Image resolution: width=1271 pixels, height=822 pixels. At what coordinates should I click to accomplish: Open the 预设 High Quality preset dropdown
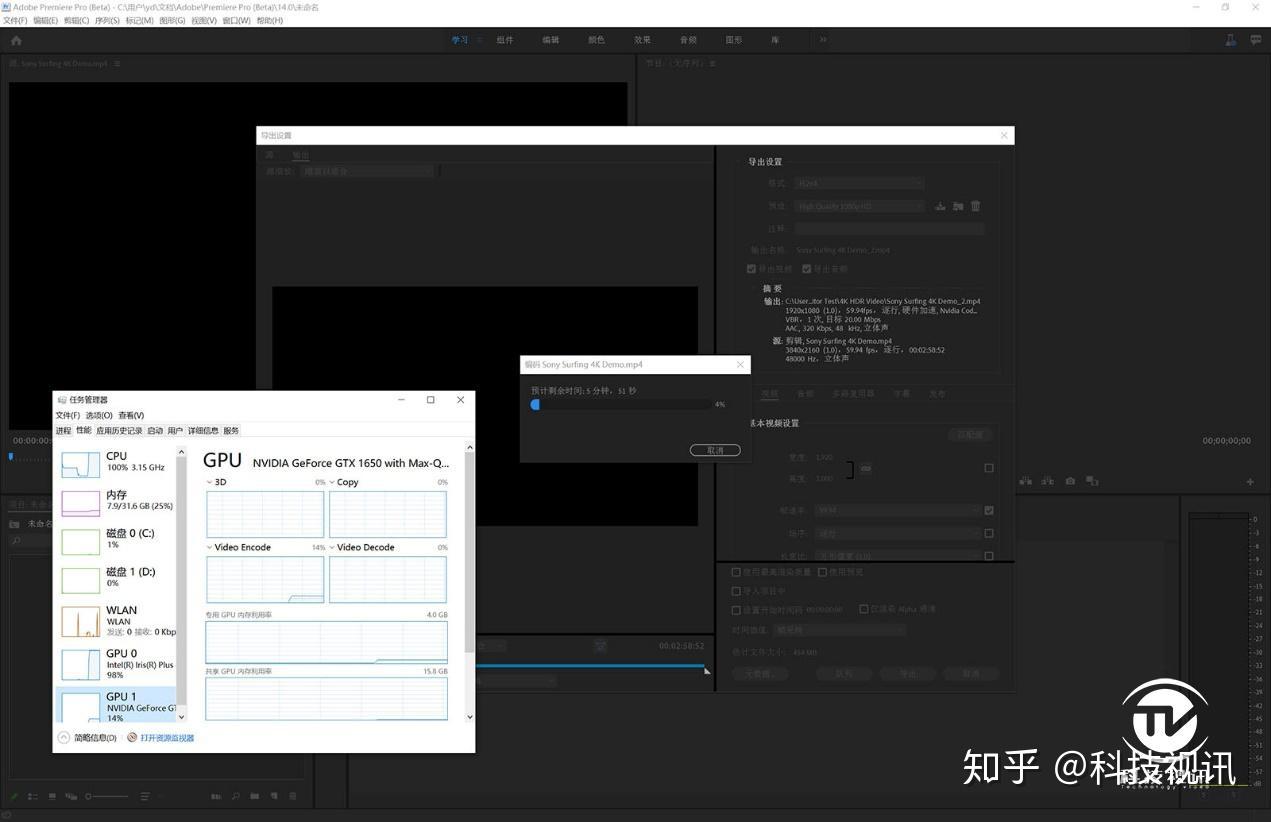click(858, 206)
